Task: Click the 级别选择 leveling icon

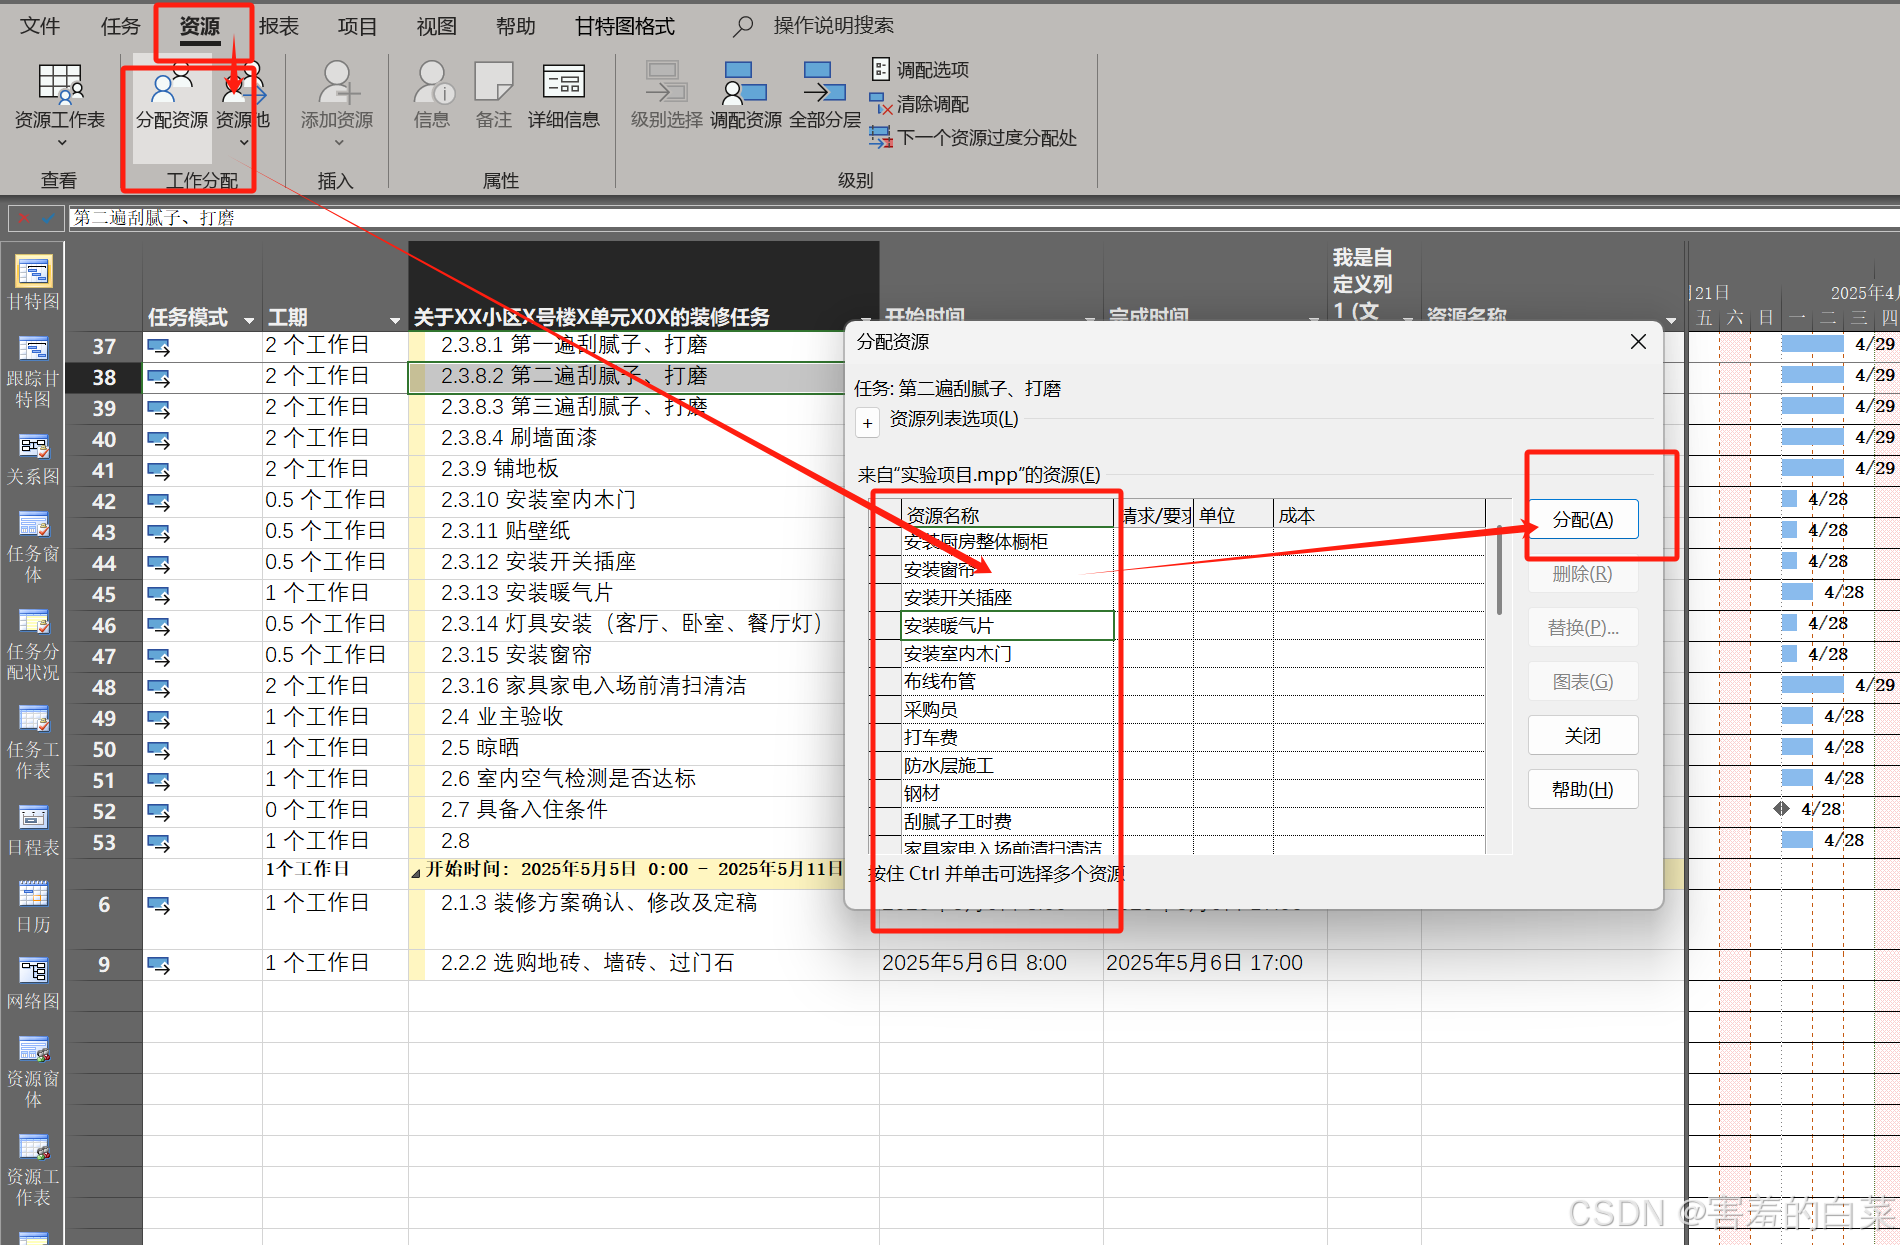Action: [666, 95]
